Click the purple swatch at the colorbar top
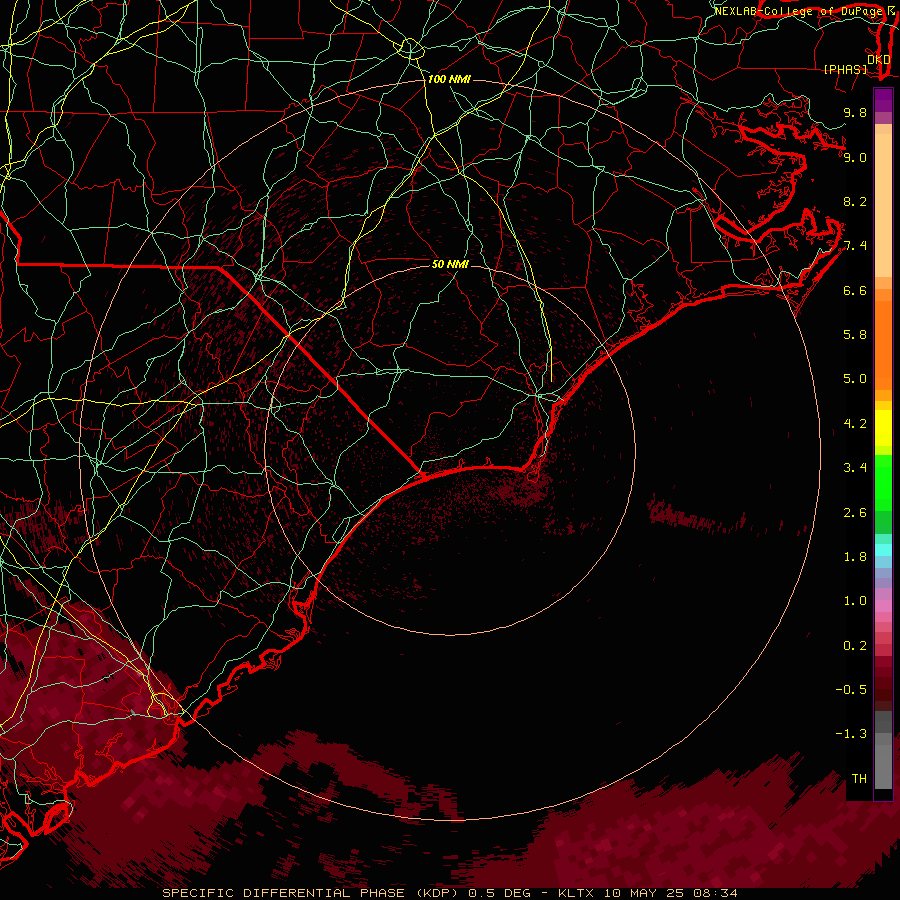This screenshot has width=900, height=900. [x=883, y=100]
